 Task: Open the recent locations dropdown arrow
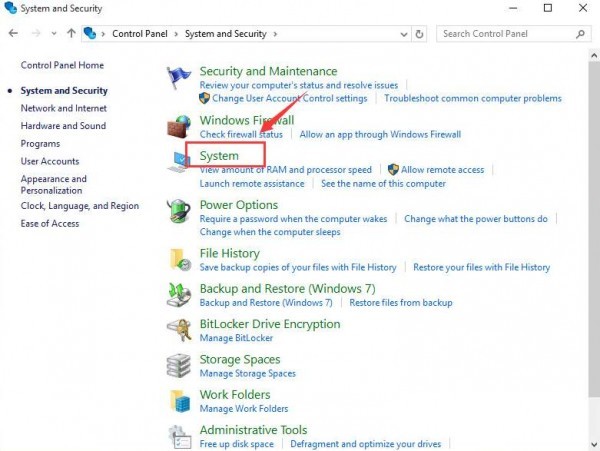[54, 34]
